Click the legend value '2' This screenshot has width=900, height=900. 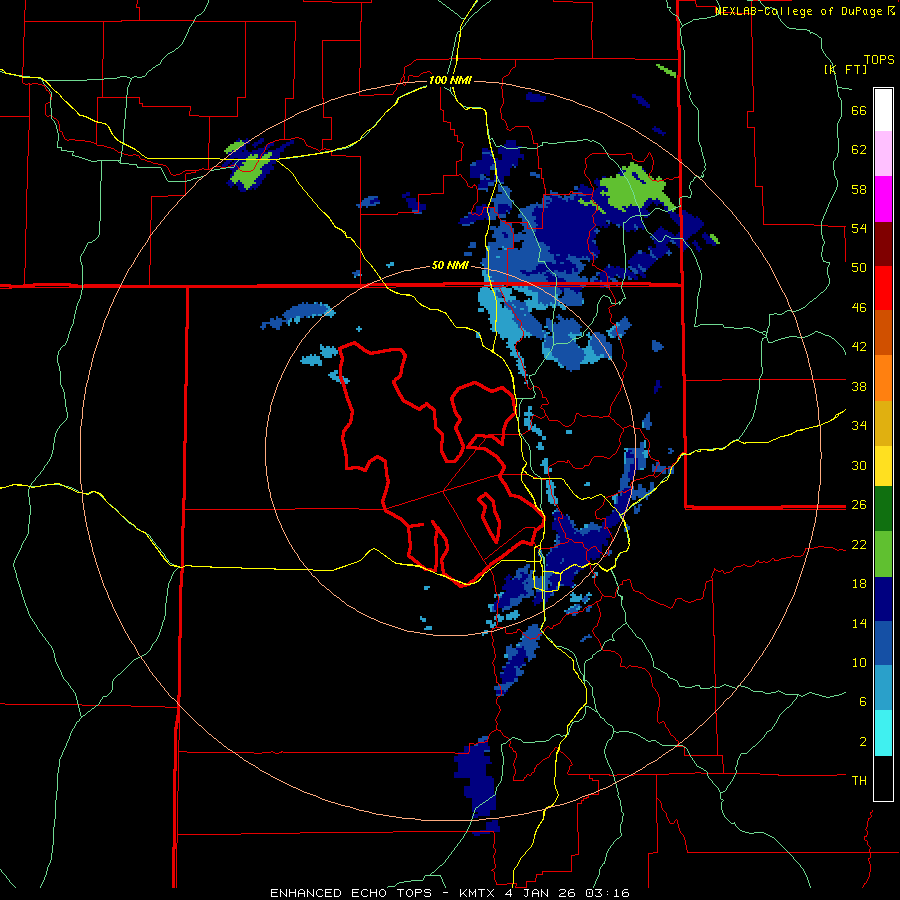click(x=863, y=742)
